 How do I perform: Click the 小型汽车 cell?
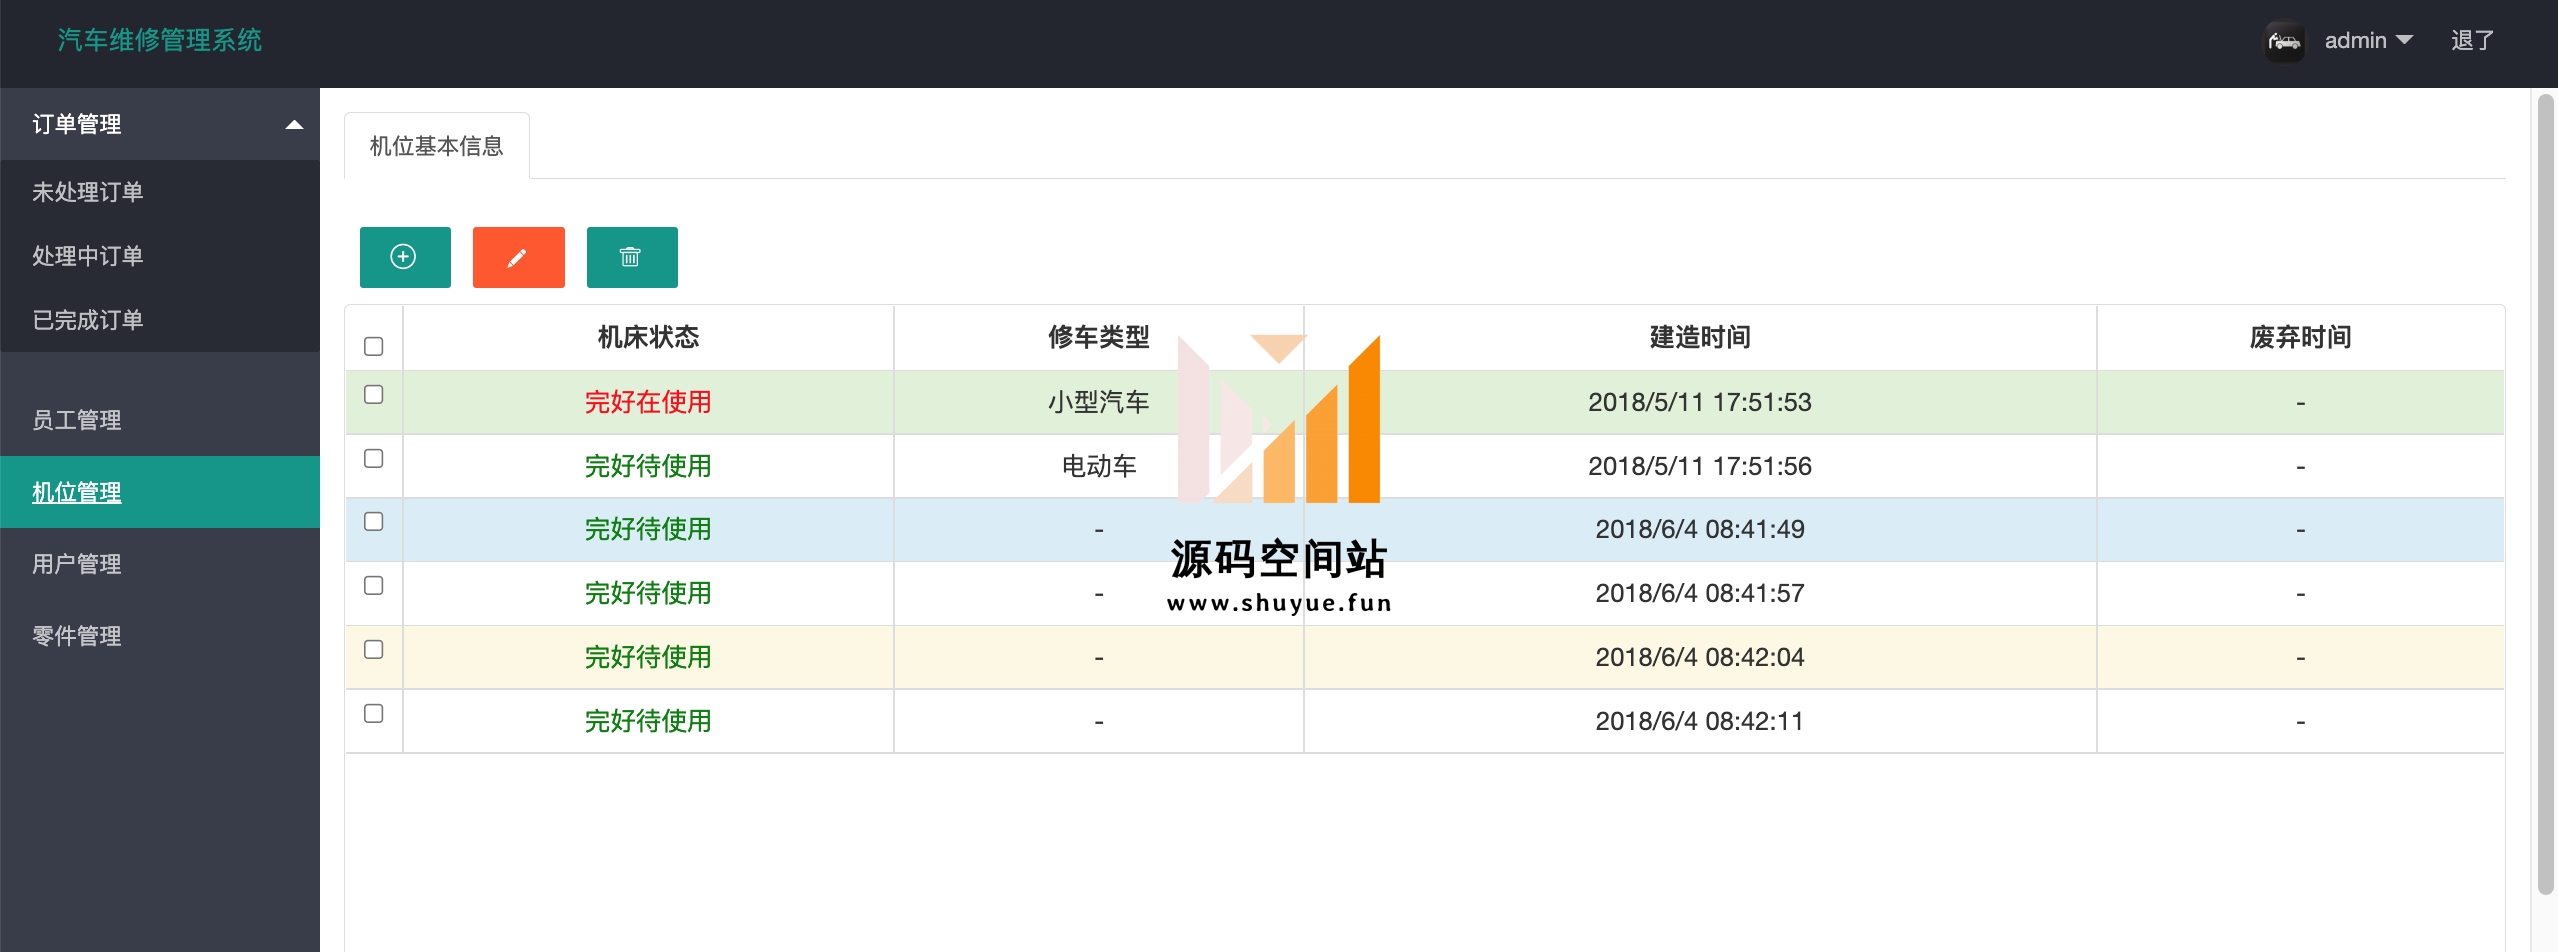point(1099,402)
